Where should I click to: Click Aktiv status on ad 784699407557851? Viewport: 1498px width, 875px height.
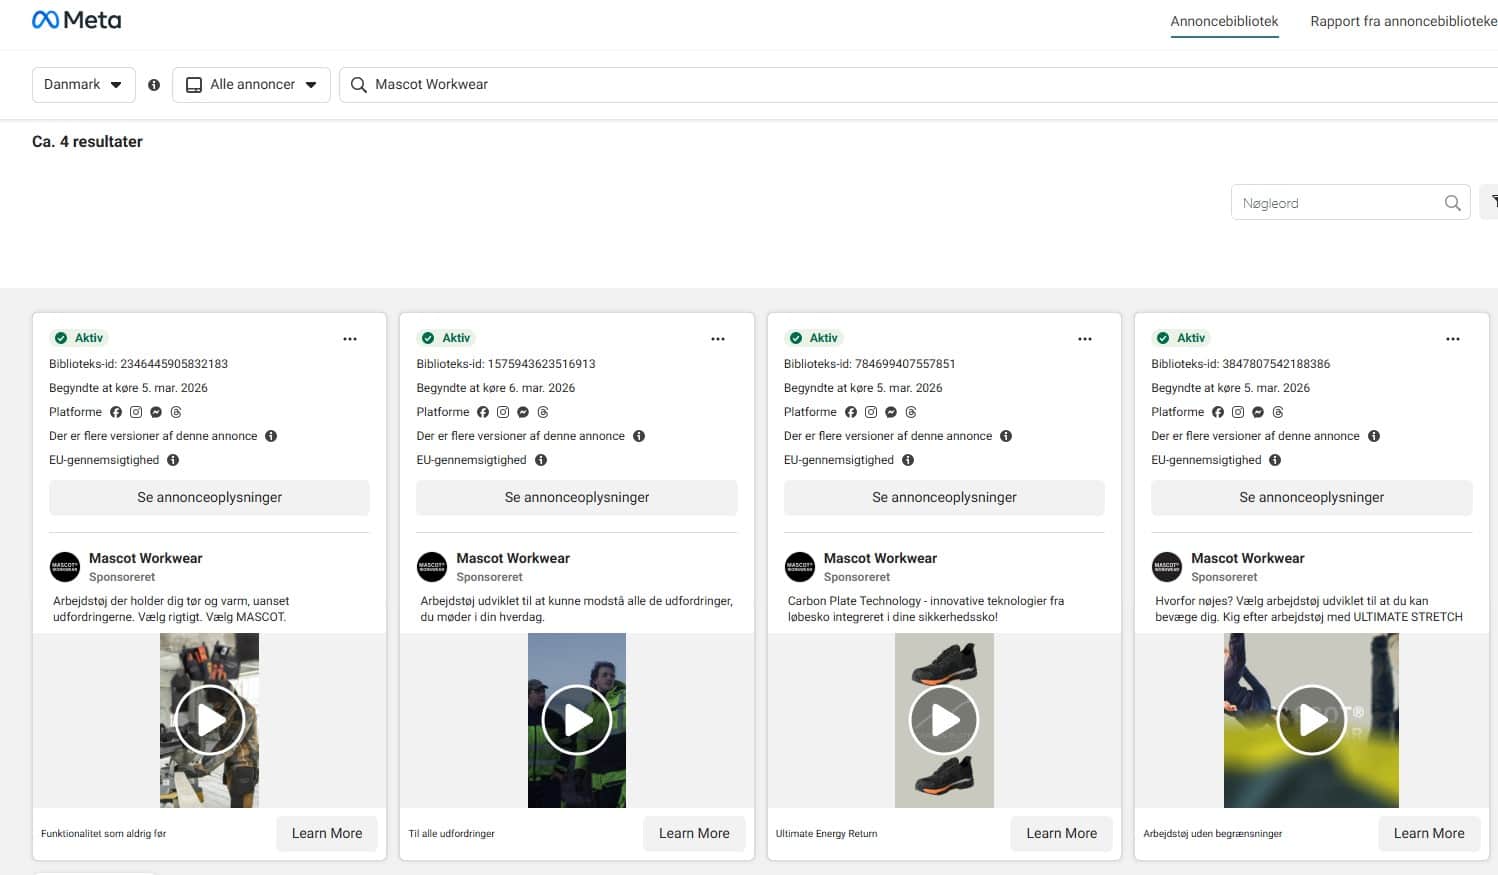(x=814, y=338)
